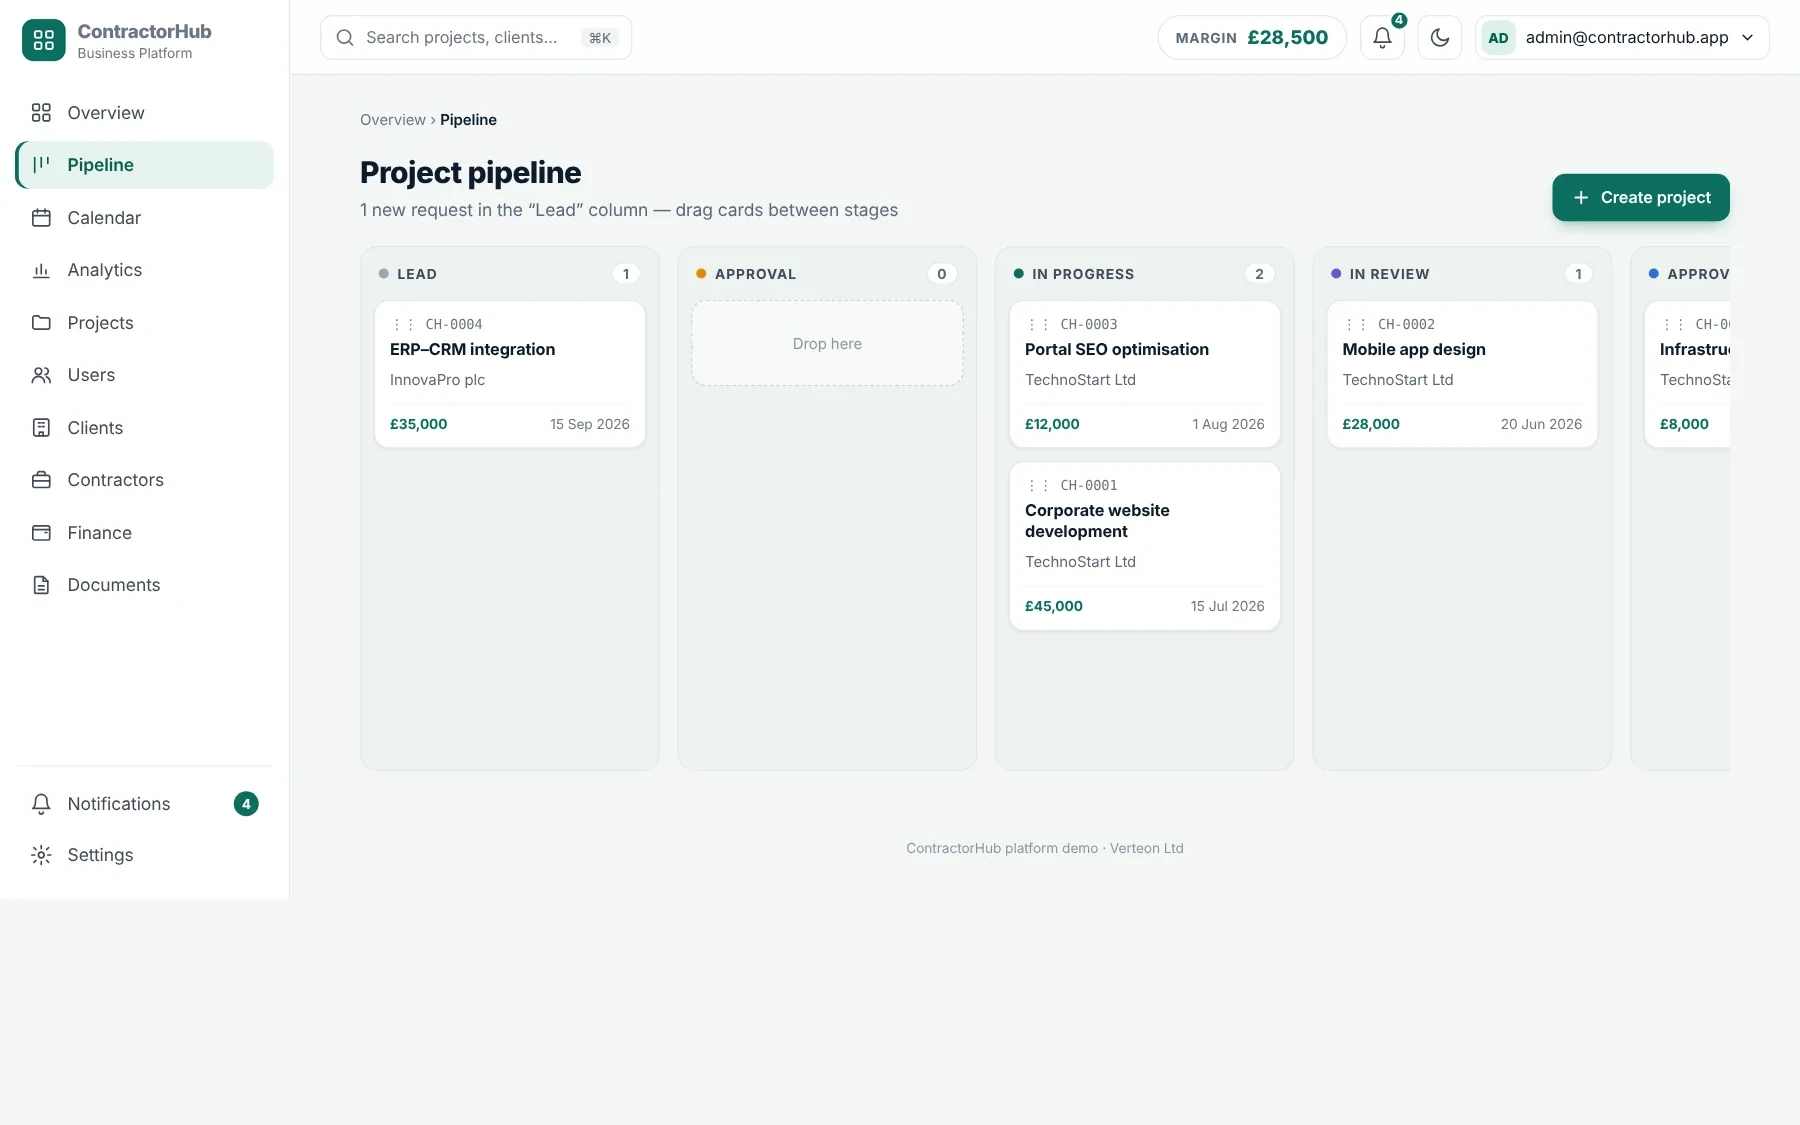Click the £35,000 amount on CH-0004
Image resolution: width=1800 pixels, height=1125 pixels.
click(419, 424)
